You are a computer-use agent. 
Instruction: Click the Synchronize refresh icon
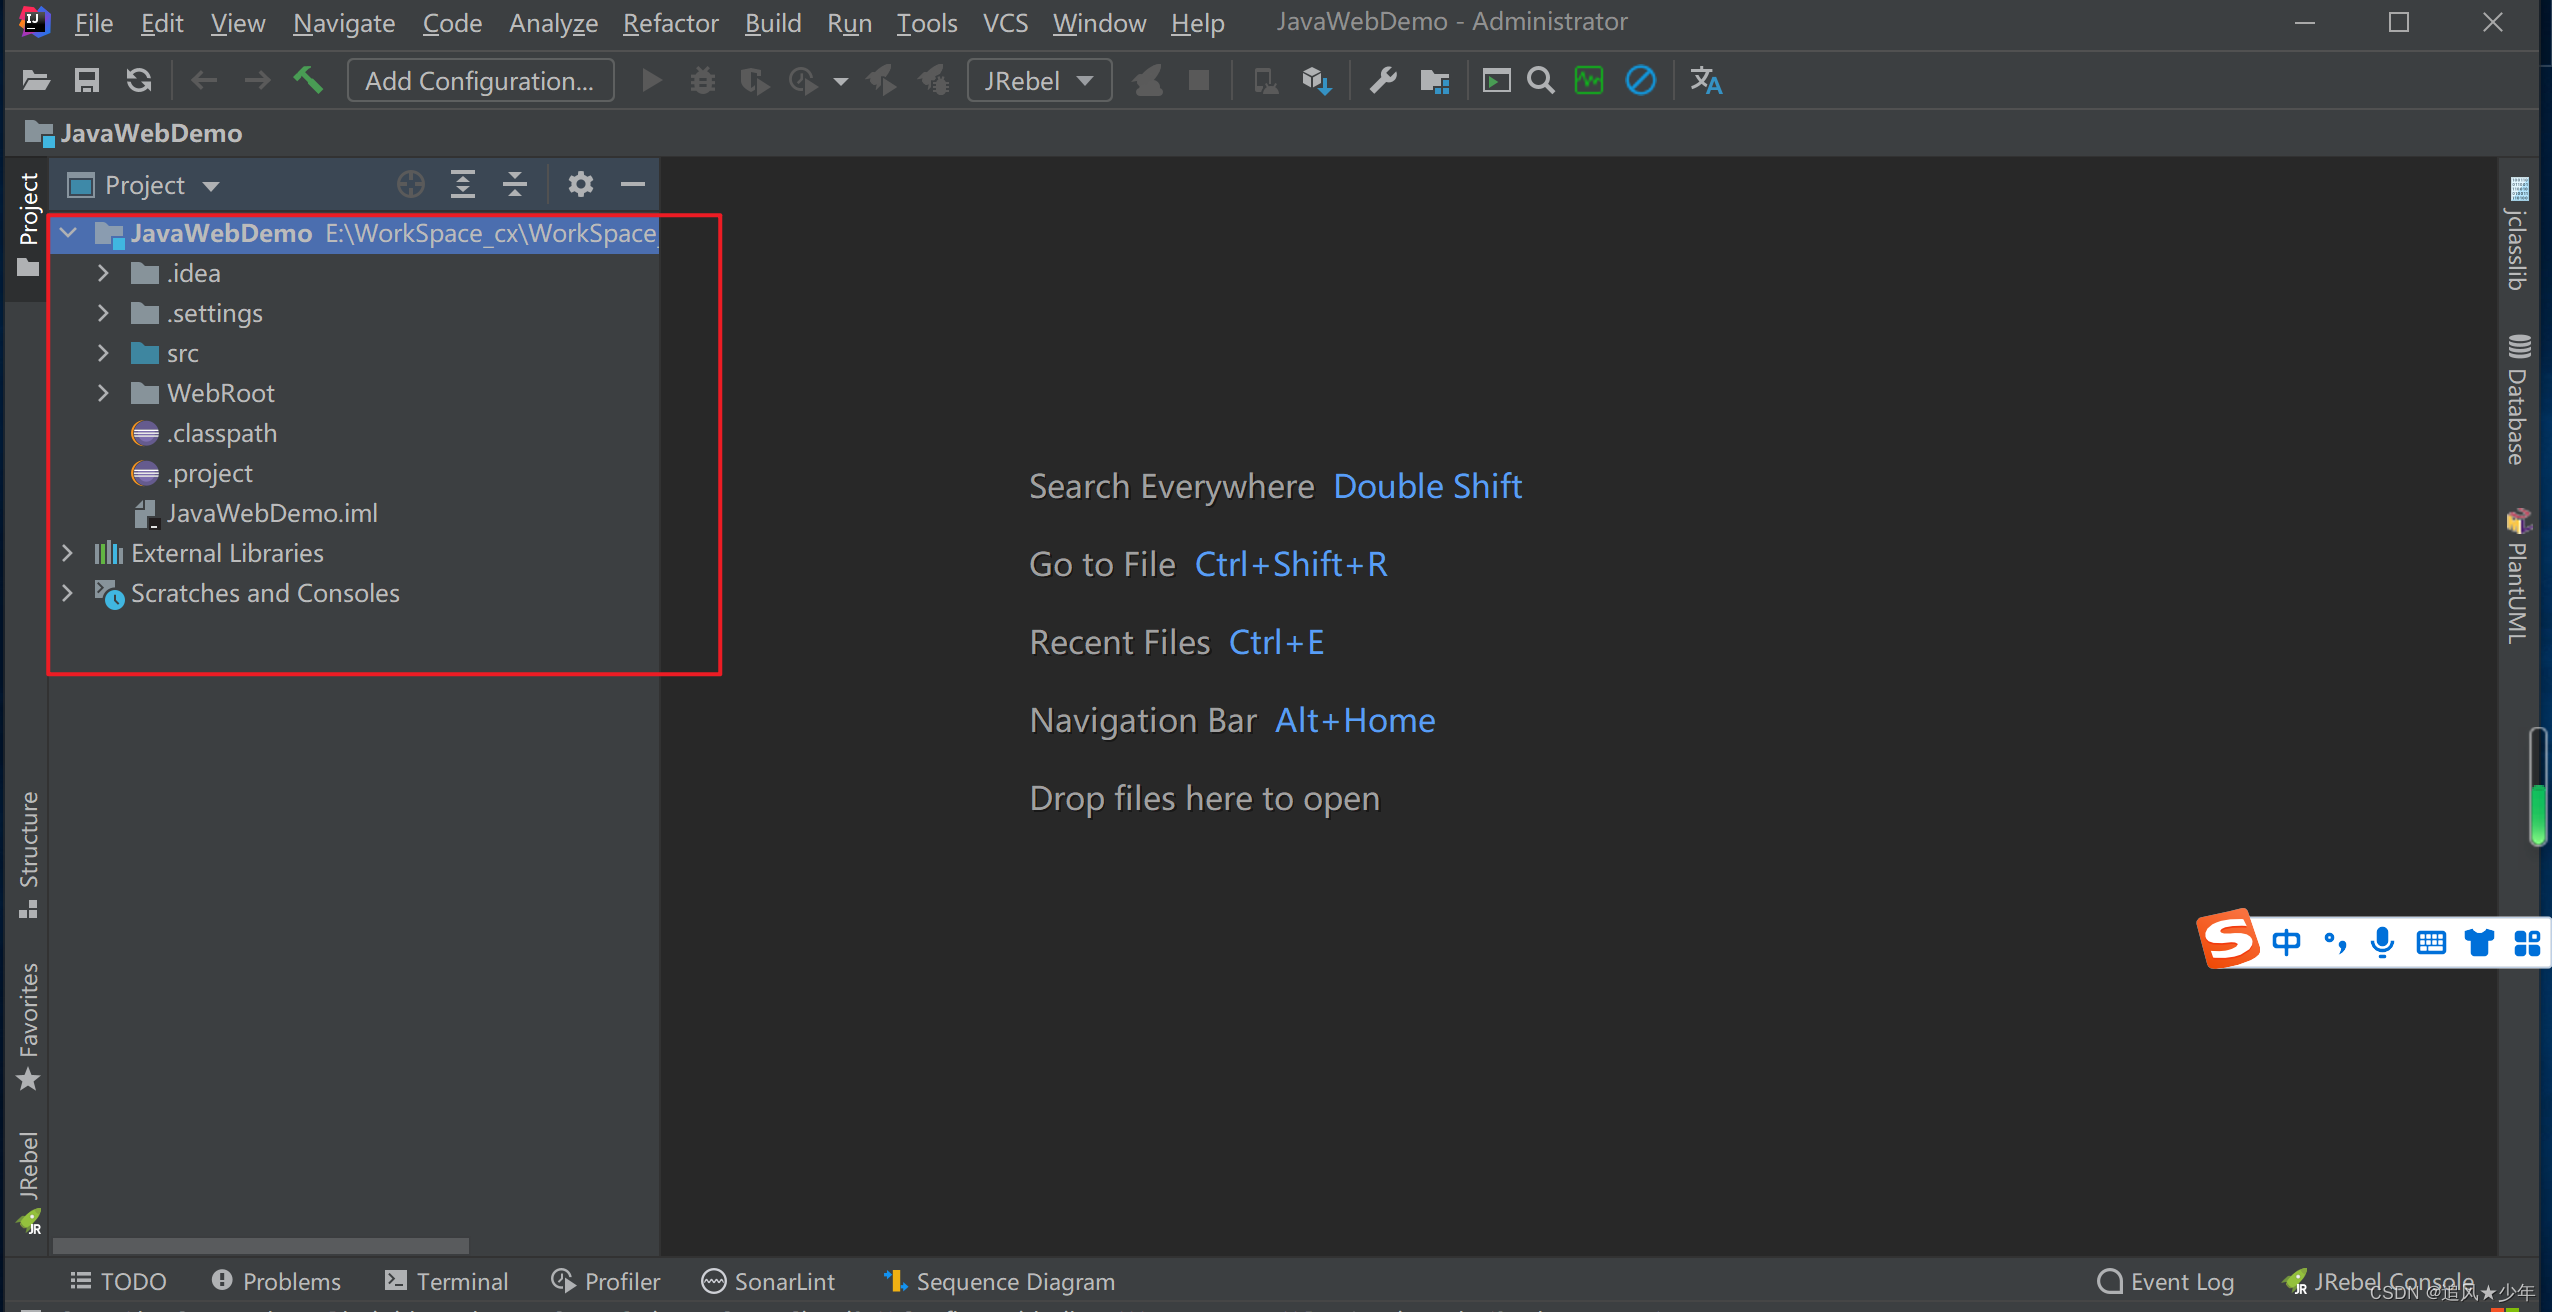point(139,81)
